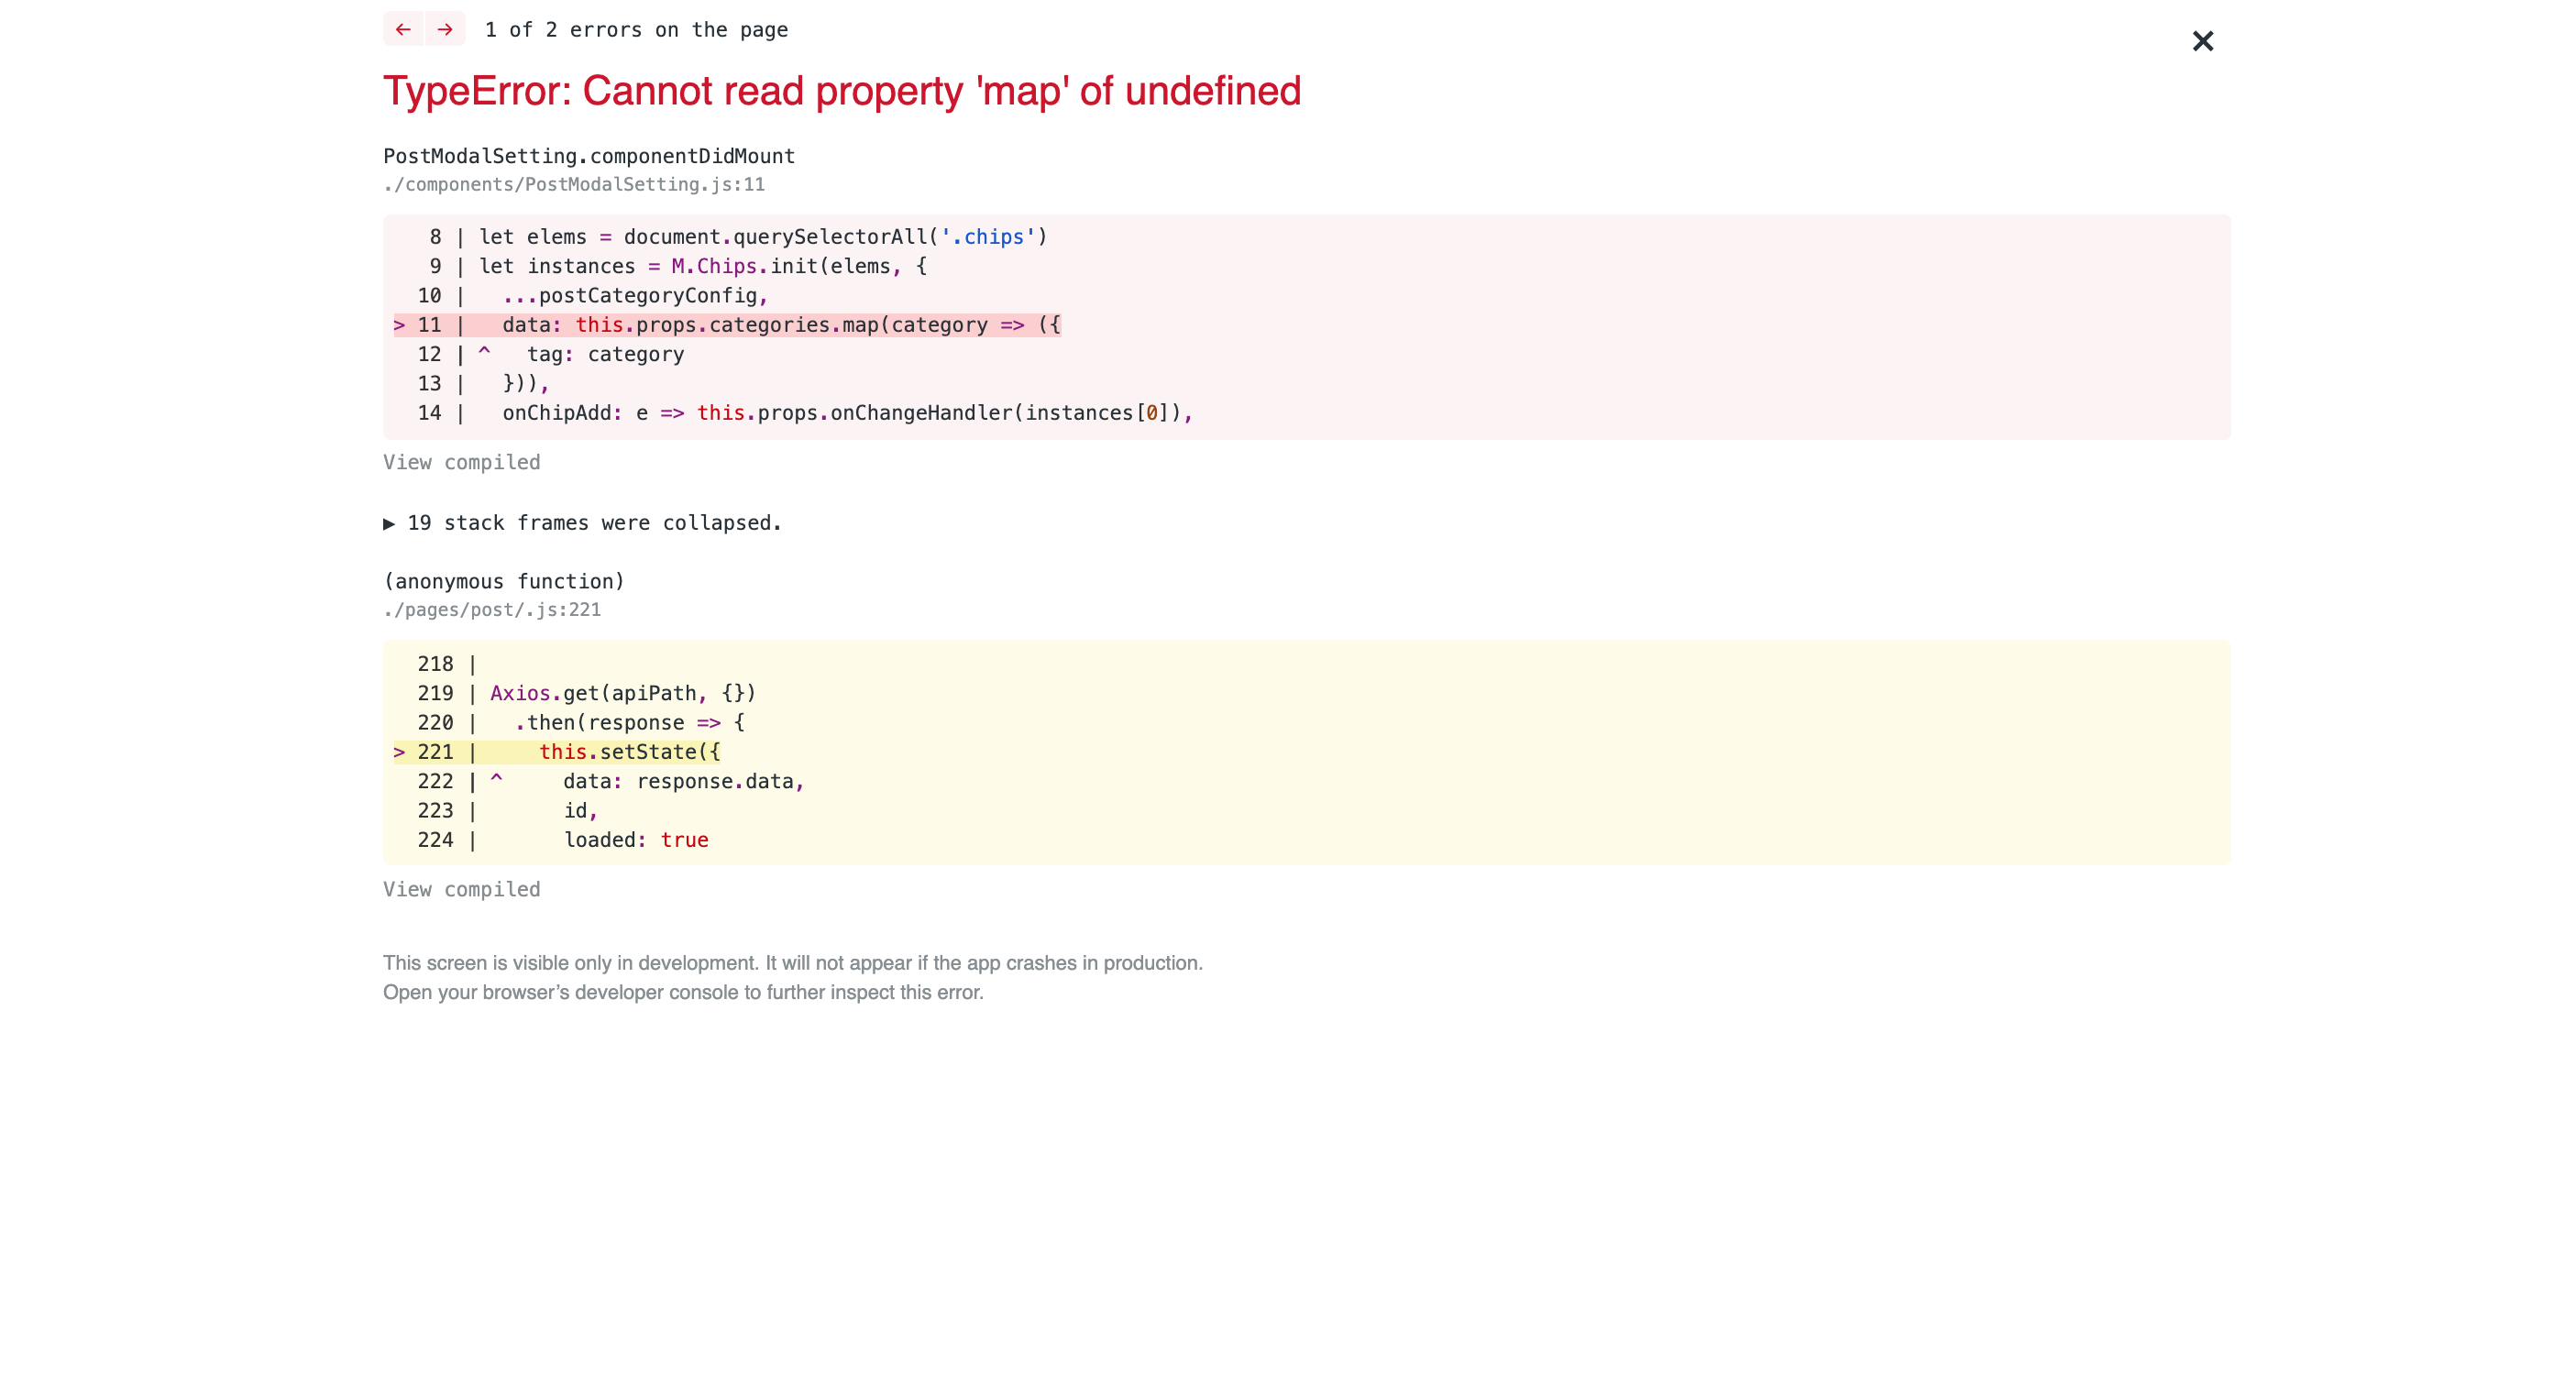
Task: Select the collapsed stack frames triangle
Action: click(391, 522)
